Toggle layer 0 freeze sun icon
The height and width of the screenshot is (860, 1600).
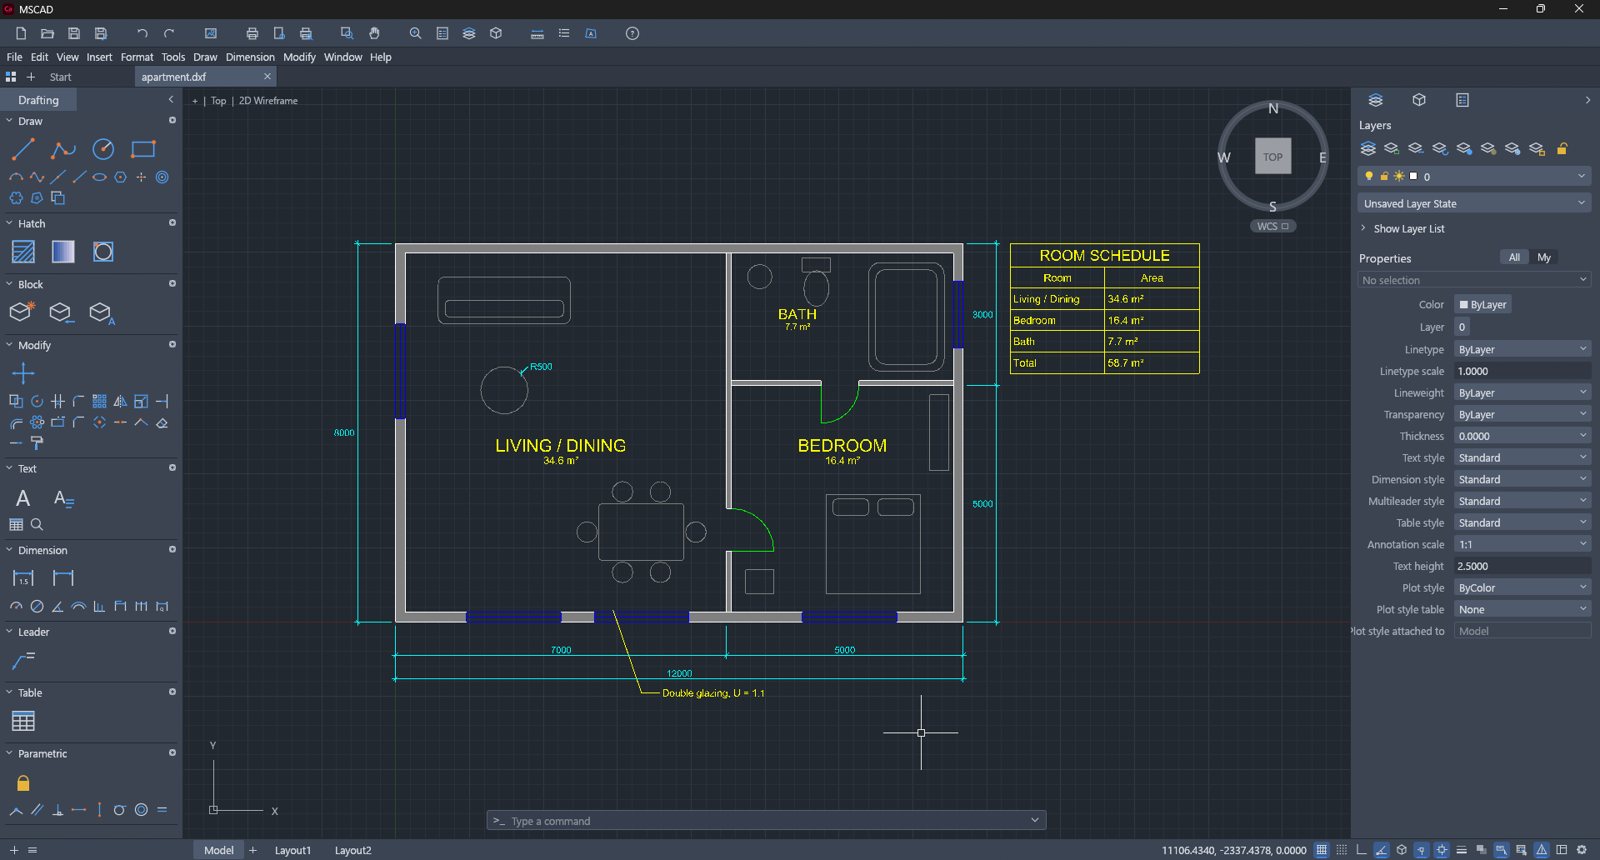coord(1399,176)
